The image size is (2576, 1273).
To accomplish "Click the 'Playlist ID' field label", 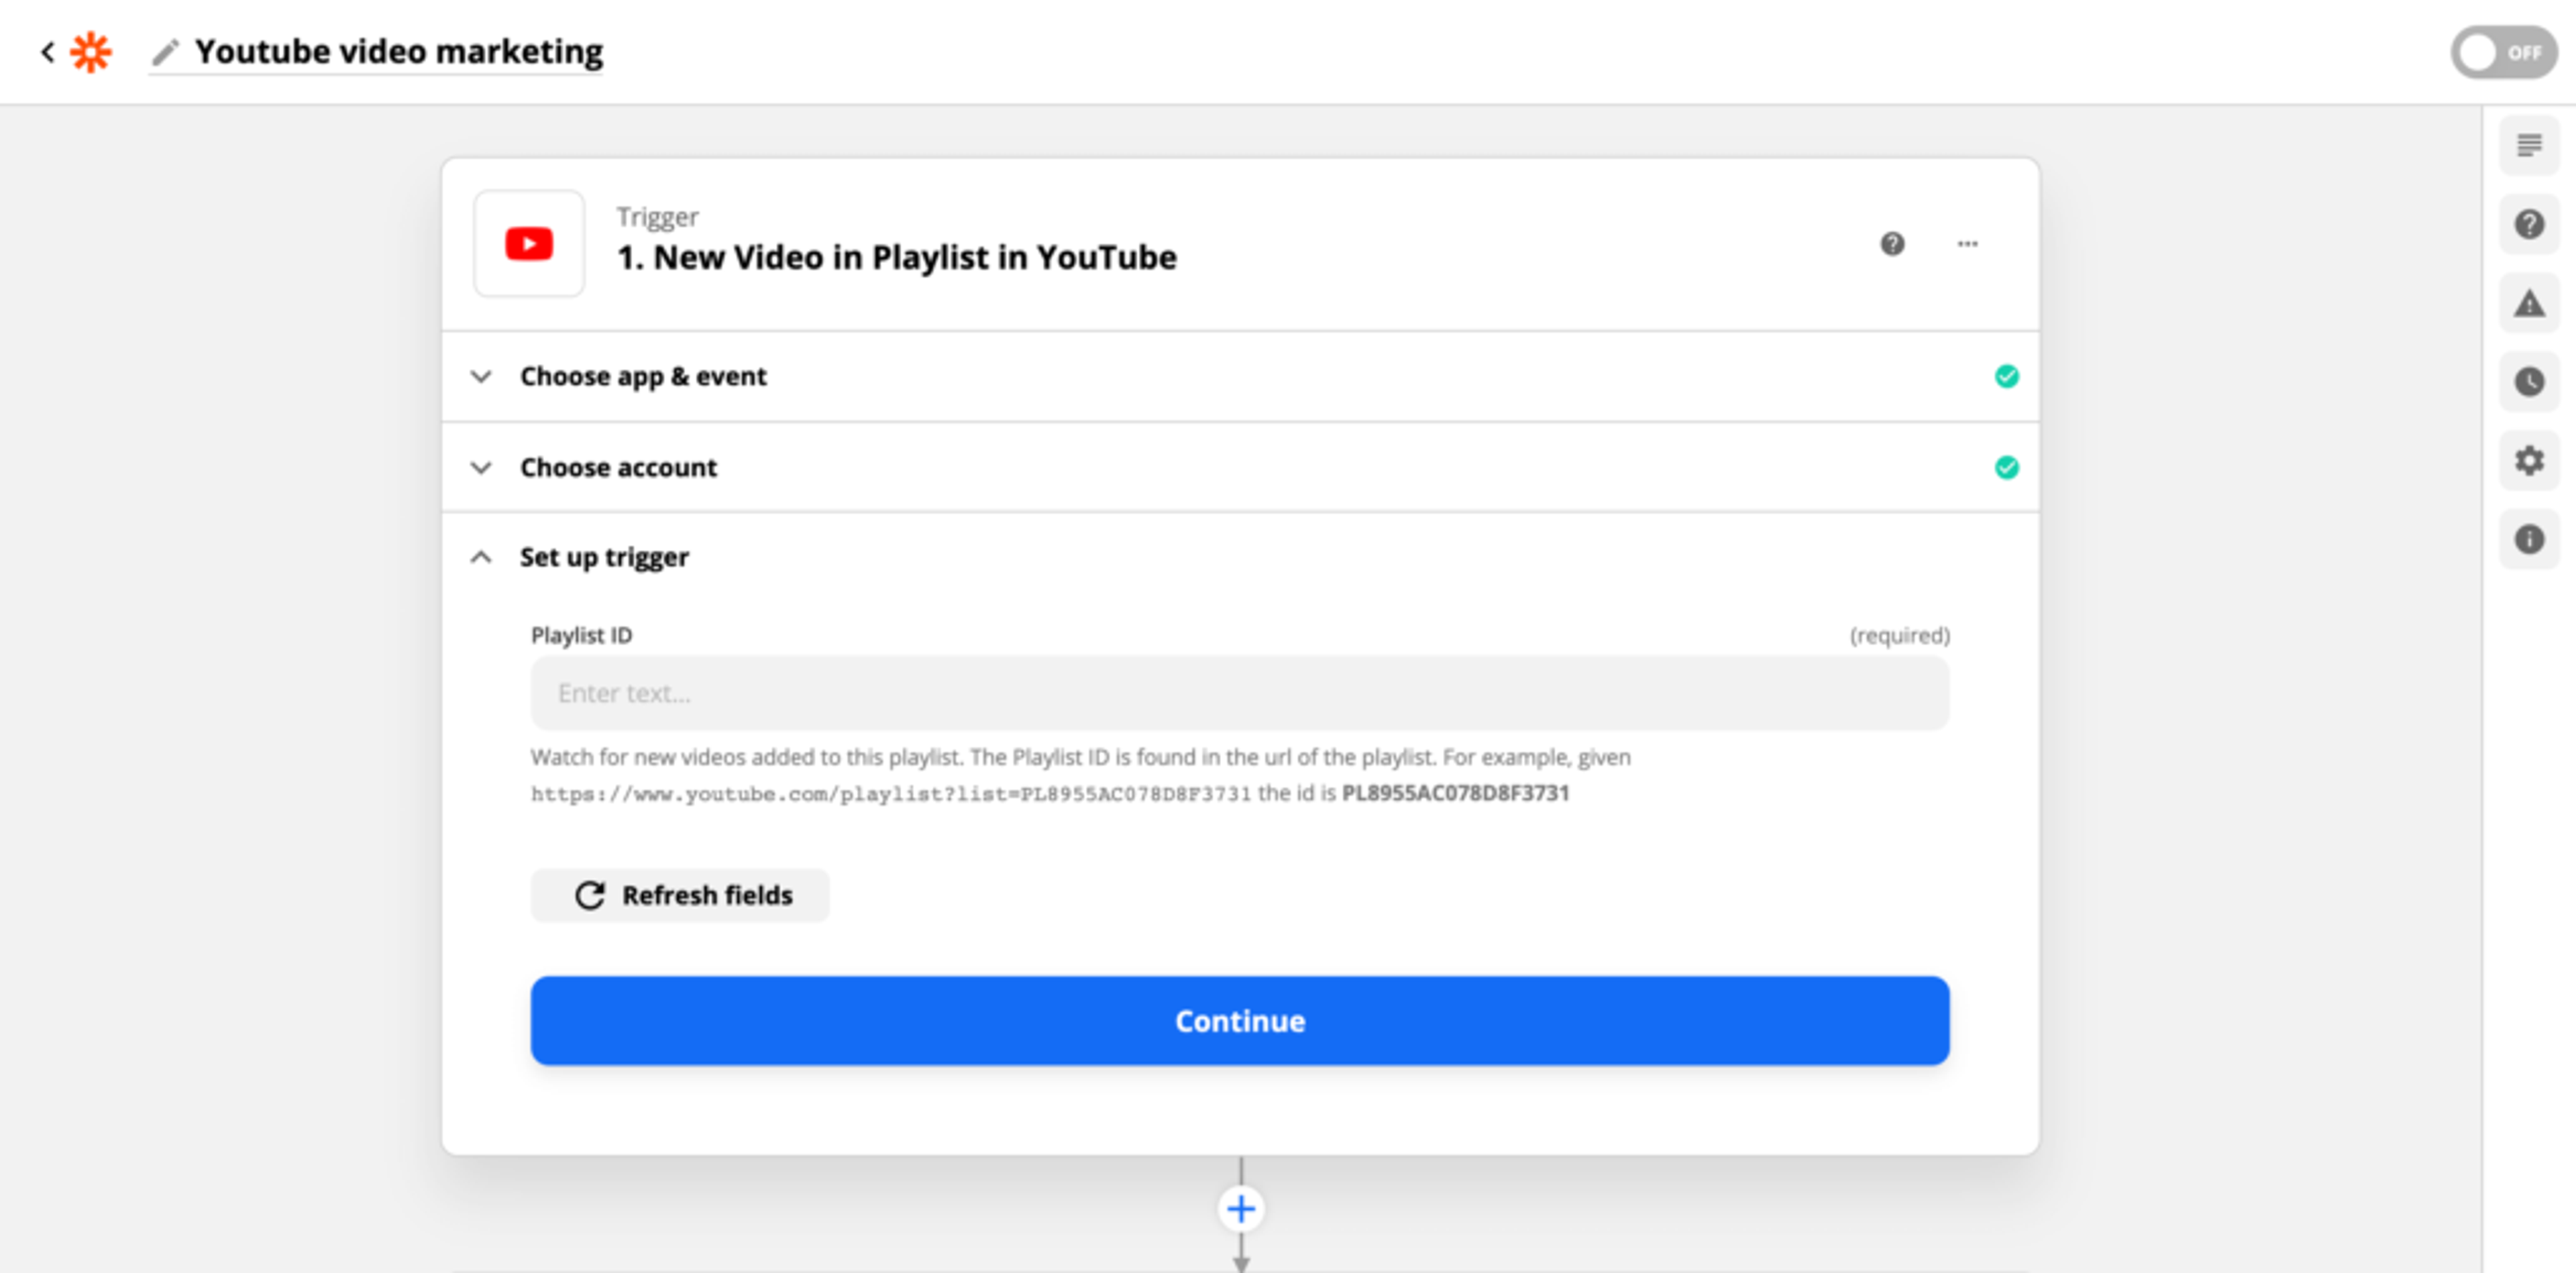I will point(581,635).
